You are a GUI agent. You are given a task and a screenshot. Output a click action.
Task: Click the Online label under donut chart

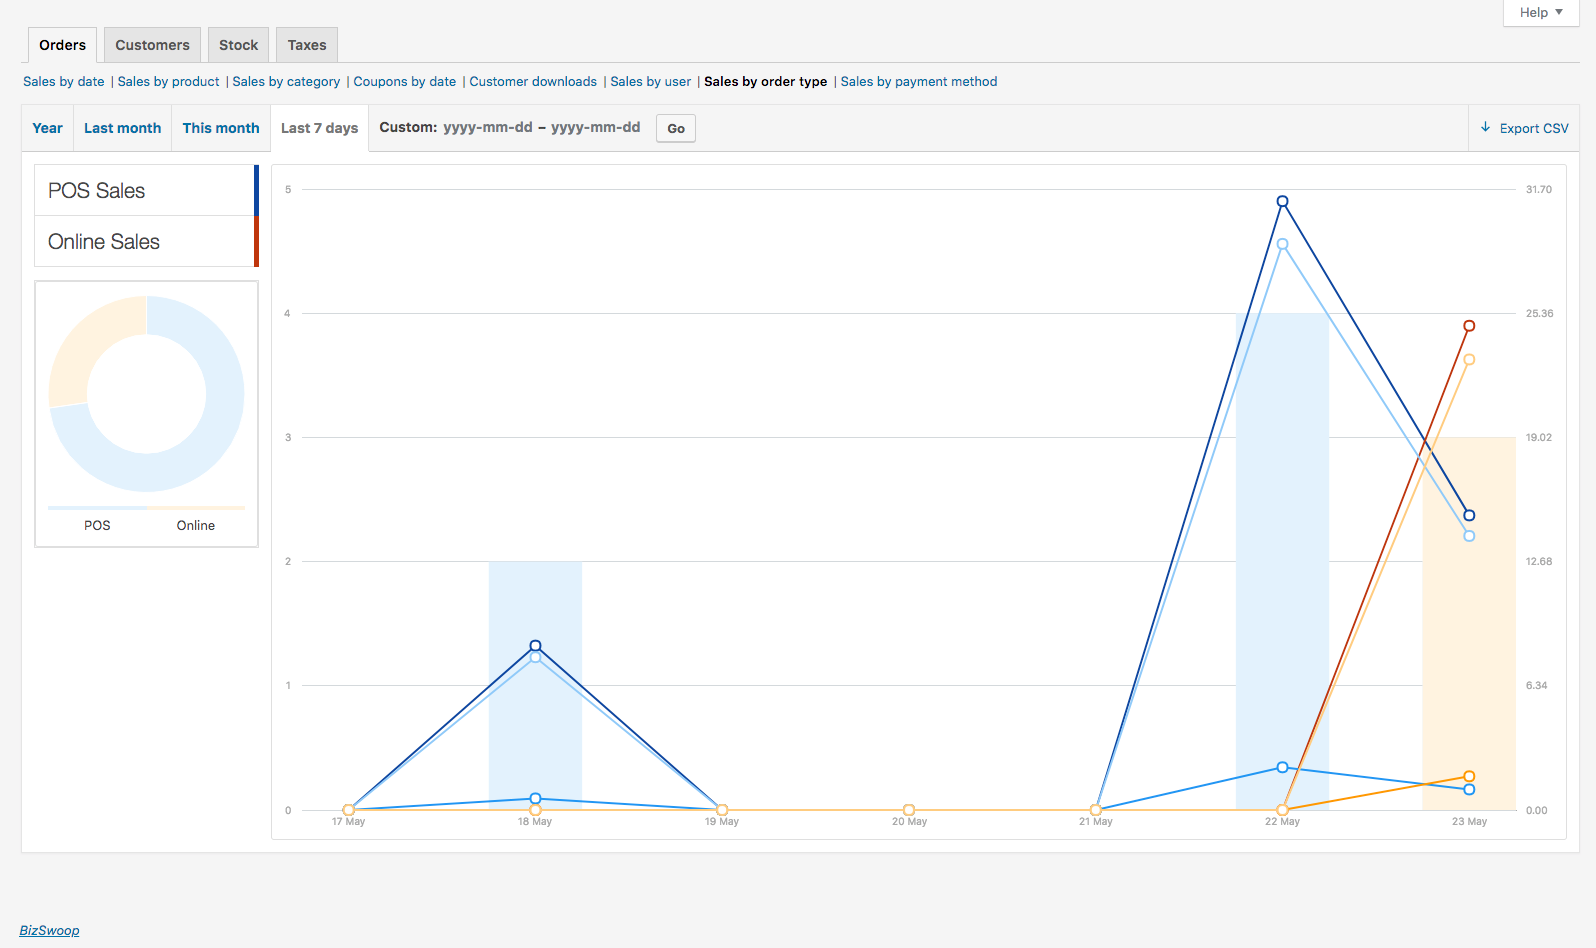pyautogui.click(x=196, y=525)
